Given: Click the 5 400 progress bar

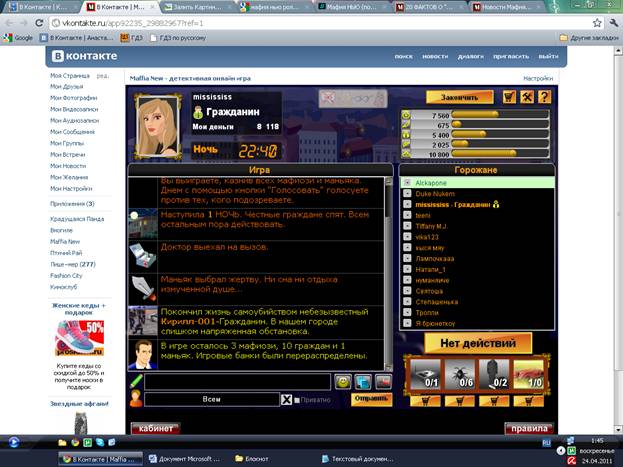Looking at the screenshot, I should click(500, 134).
